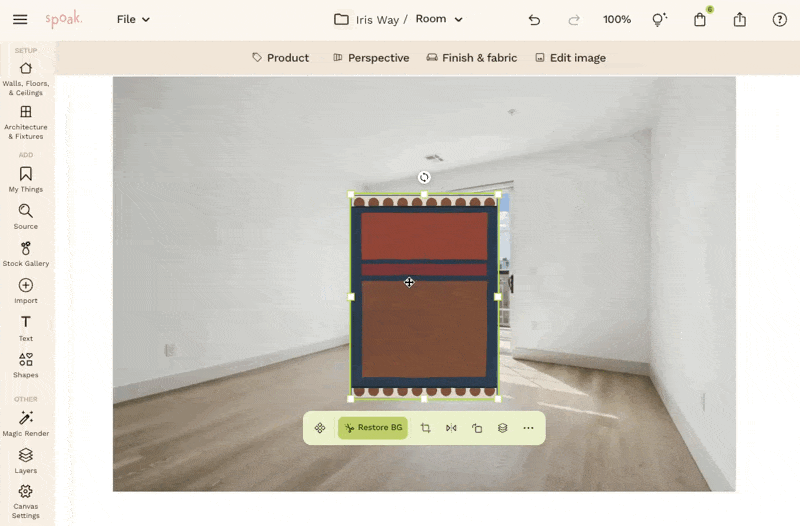Select the Text tool
The height and width of the screenshot is (526, 800).
coord(26,329)
